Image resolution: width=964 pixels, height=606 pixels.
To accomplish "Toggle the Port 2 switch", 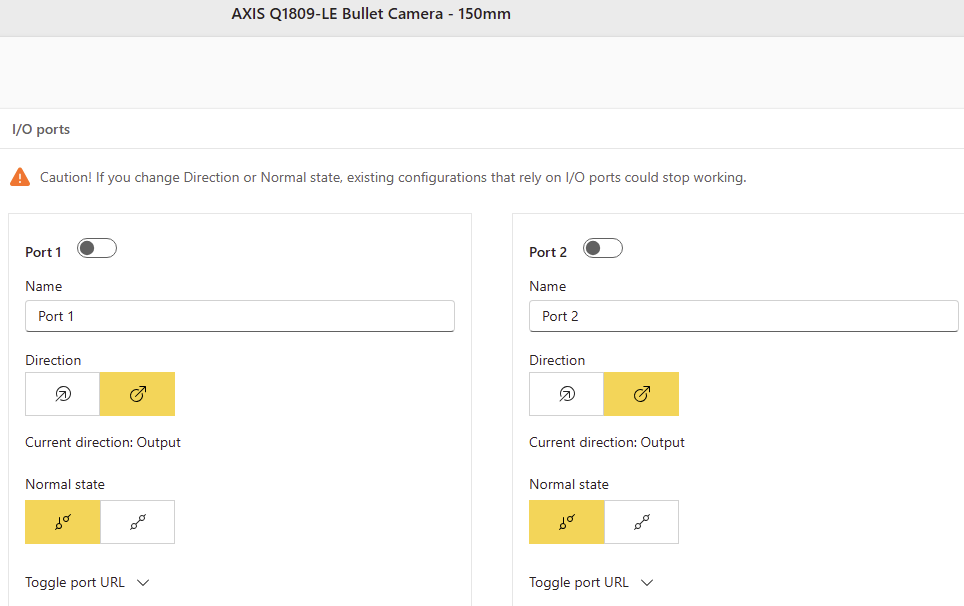I will click(x=602, y=248).
